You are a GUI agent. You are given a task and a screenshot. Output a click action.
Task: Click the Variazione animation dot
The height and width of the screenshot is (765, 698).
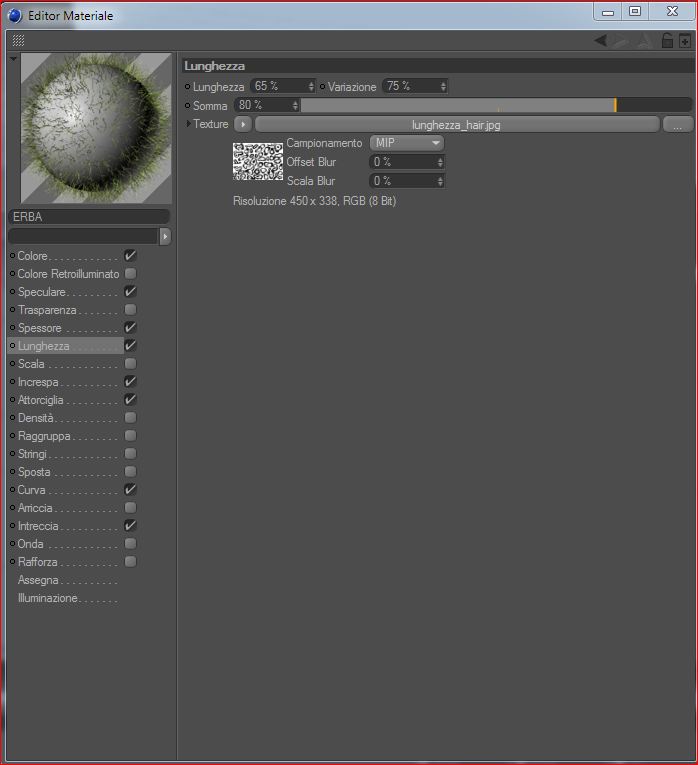point(322,87)
